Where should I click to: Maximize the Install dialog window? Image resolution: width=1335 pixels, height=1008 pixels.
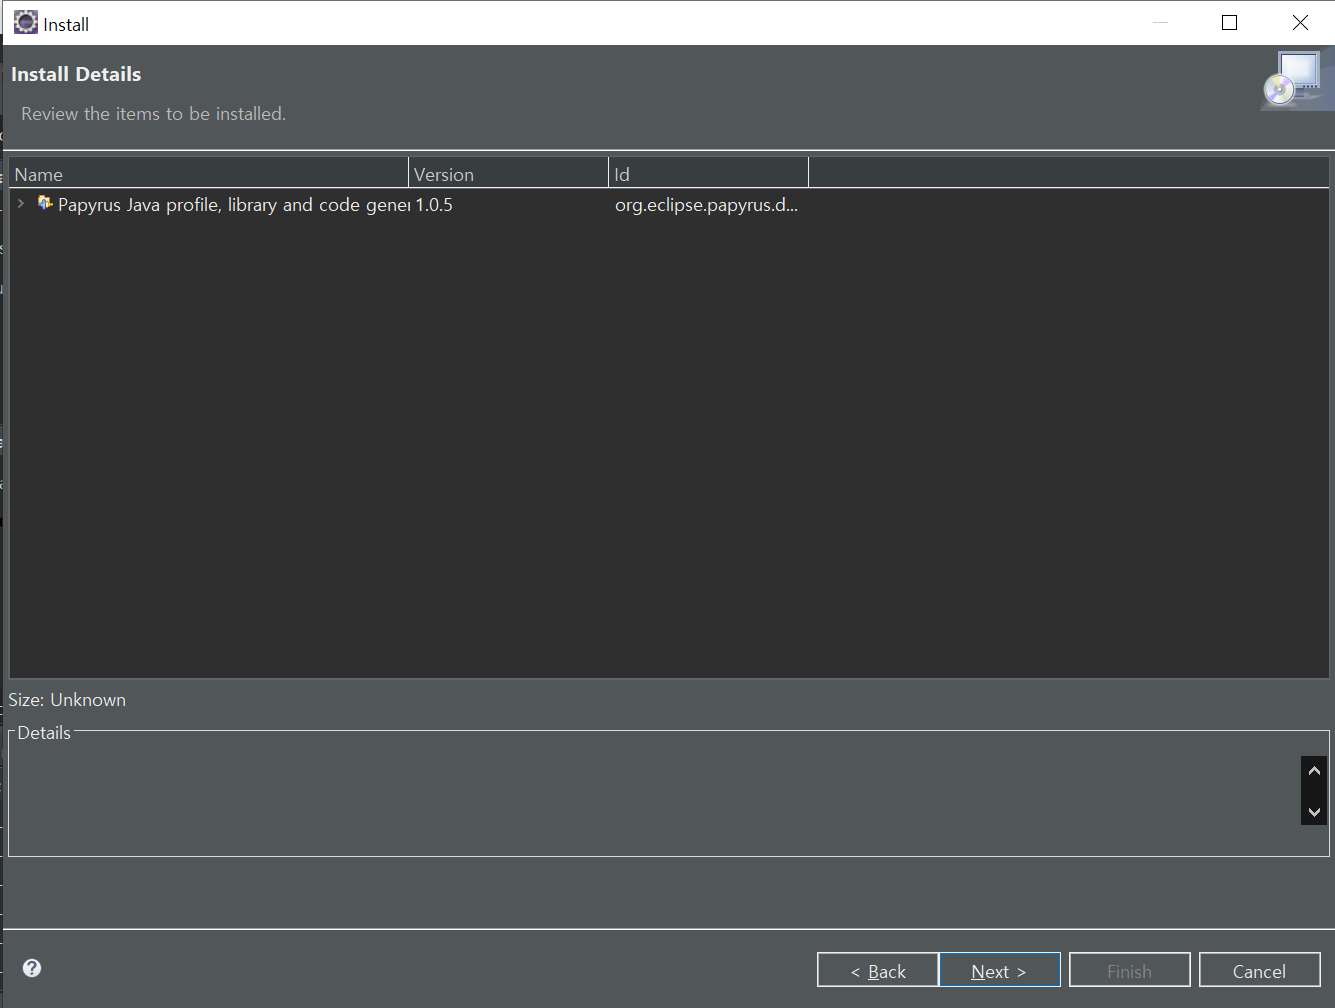1230,22
